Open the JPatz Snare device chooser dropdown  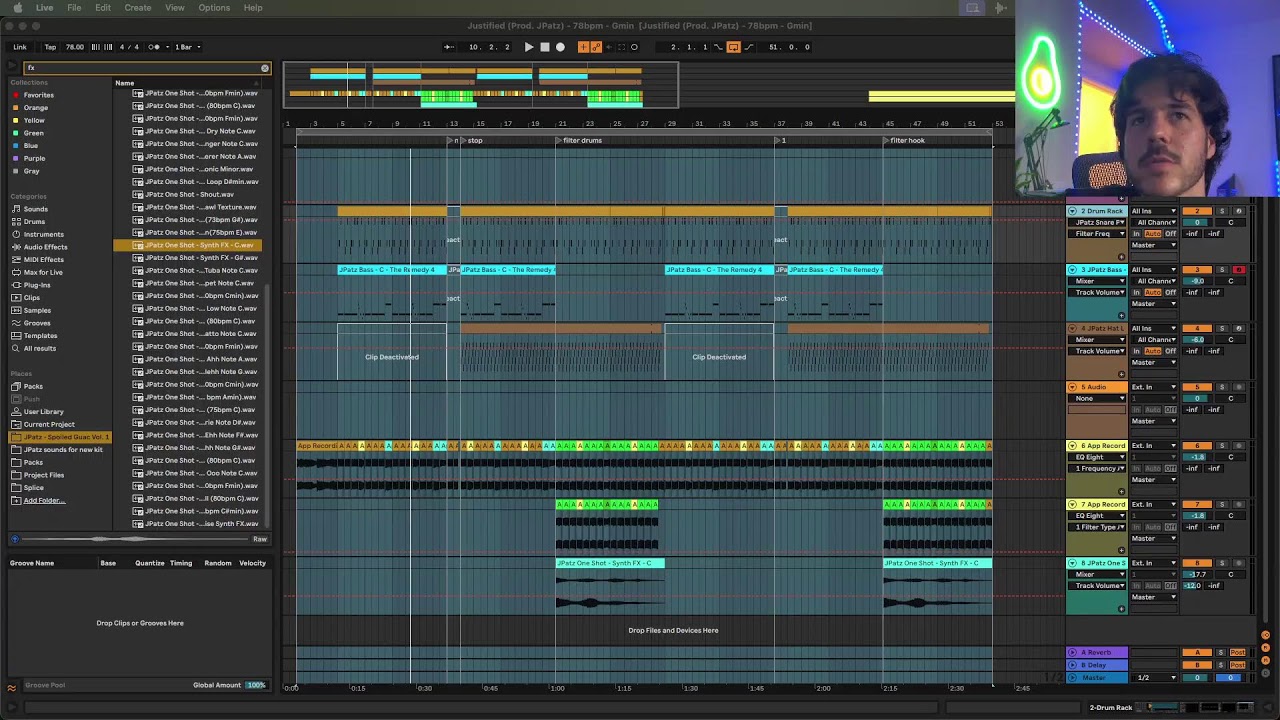(1097, 222)
